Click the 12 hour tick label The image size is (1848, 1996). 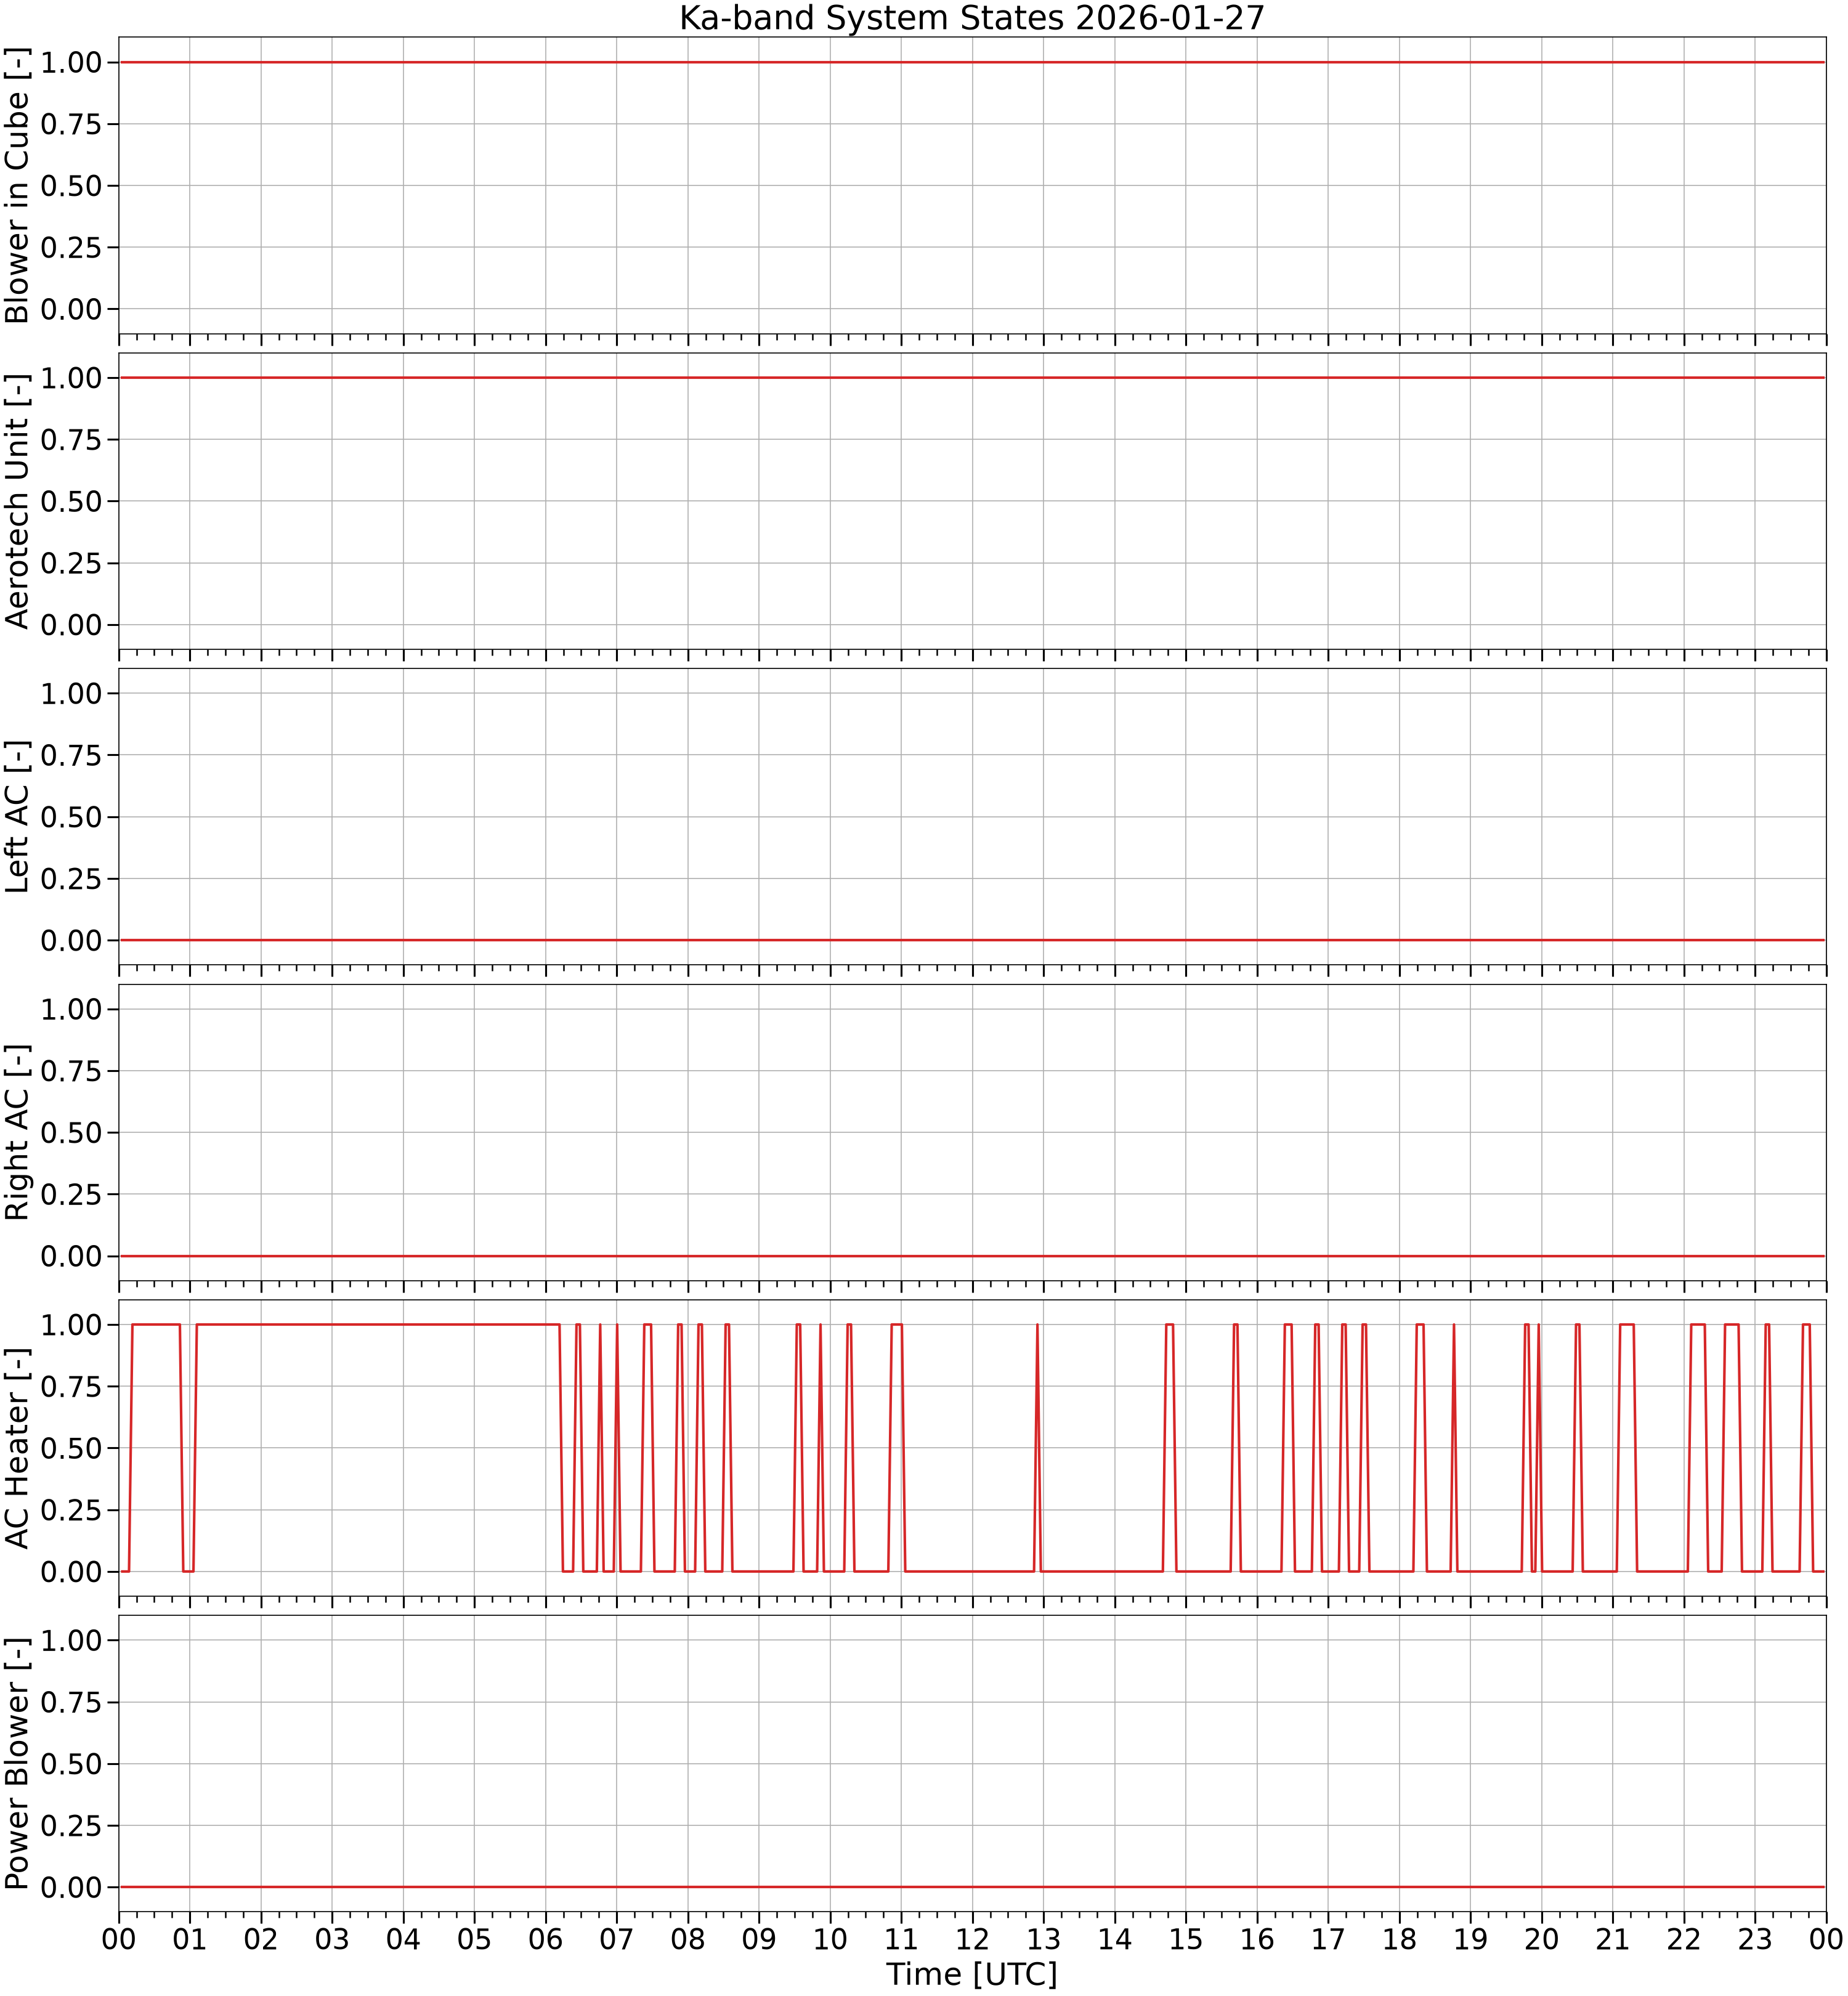(972, 1939)
